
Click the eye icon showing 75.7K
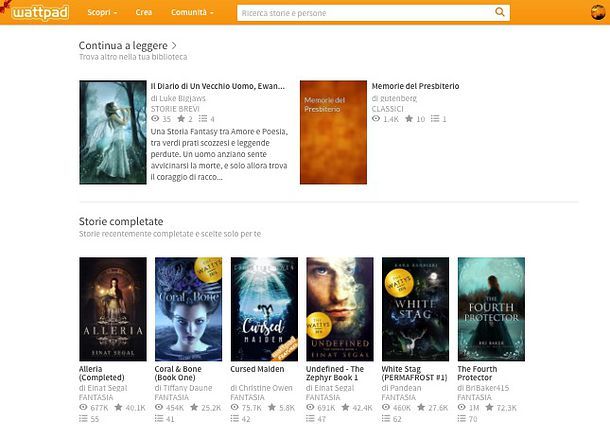pyautogui.click(x=235, y=407)
